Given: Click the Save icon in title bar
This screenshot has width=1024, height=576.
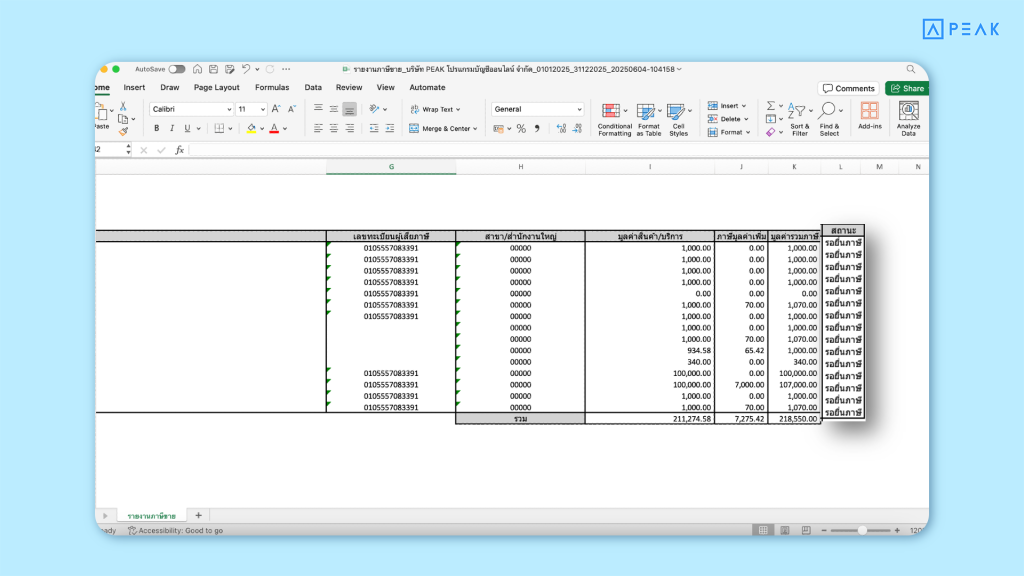Looking at the screenshot, I should click(x=214, y=69).
